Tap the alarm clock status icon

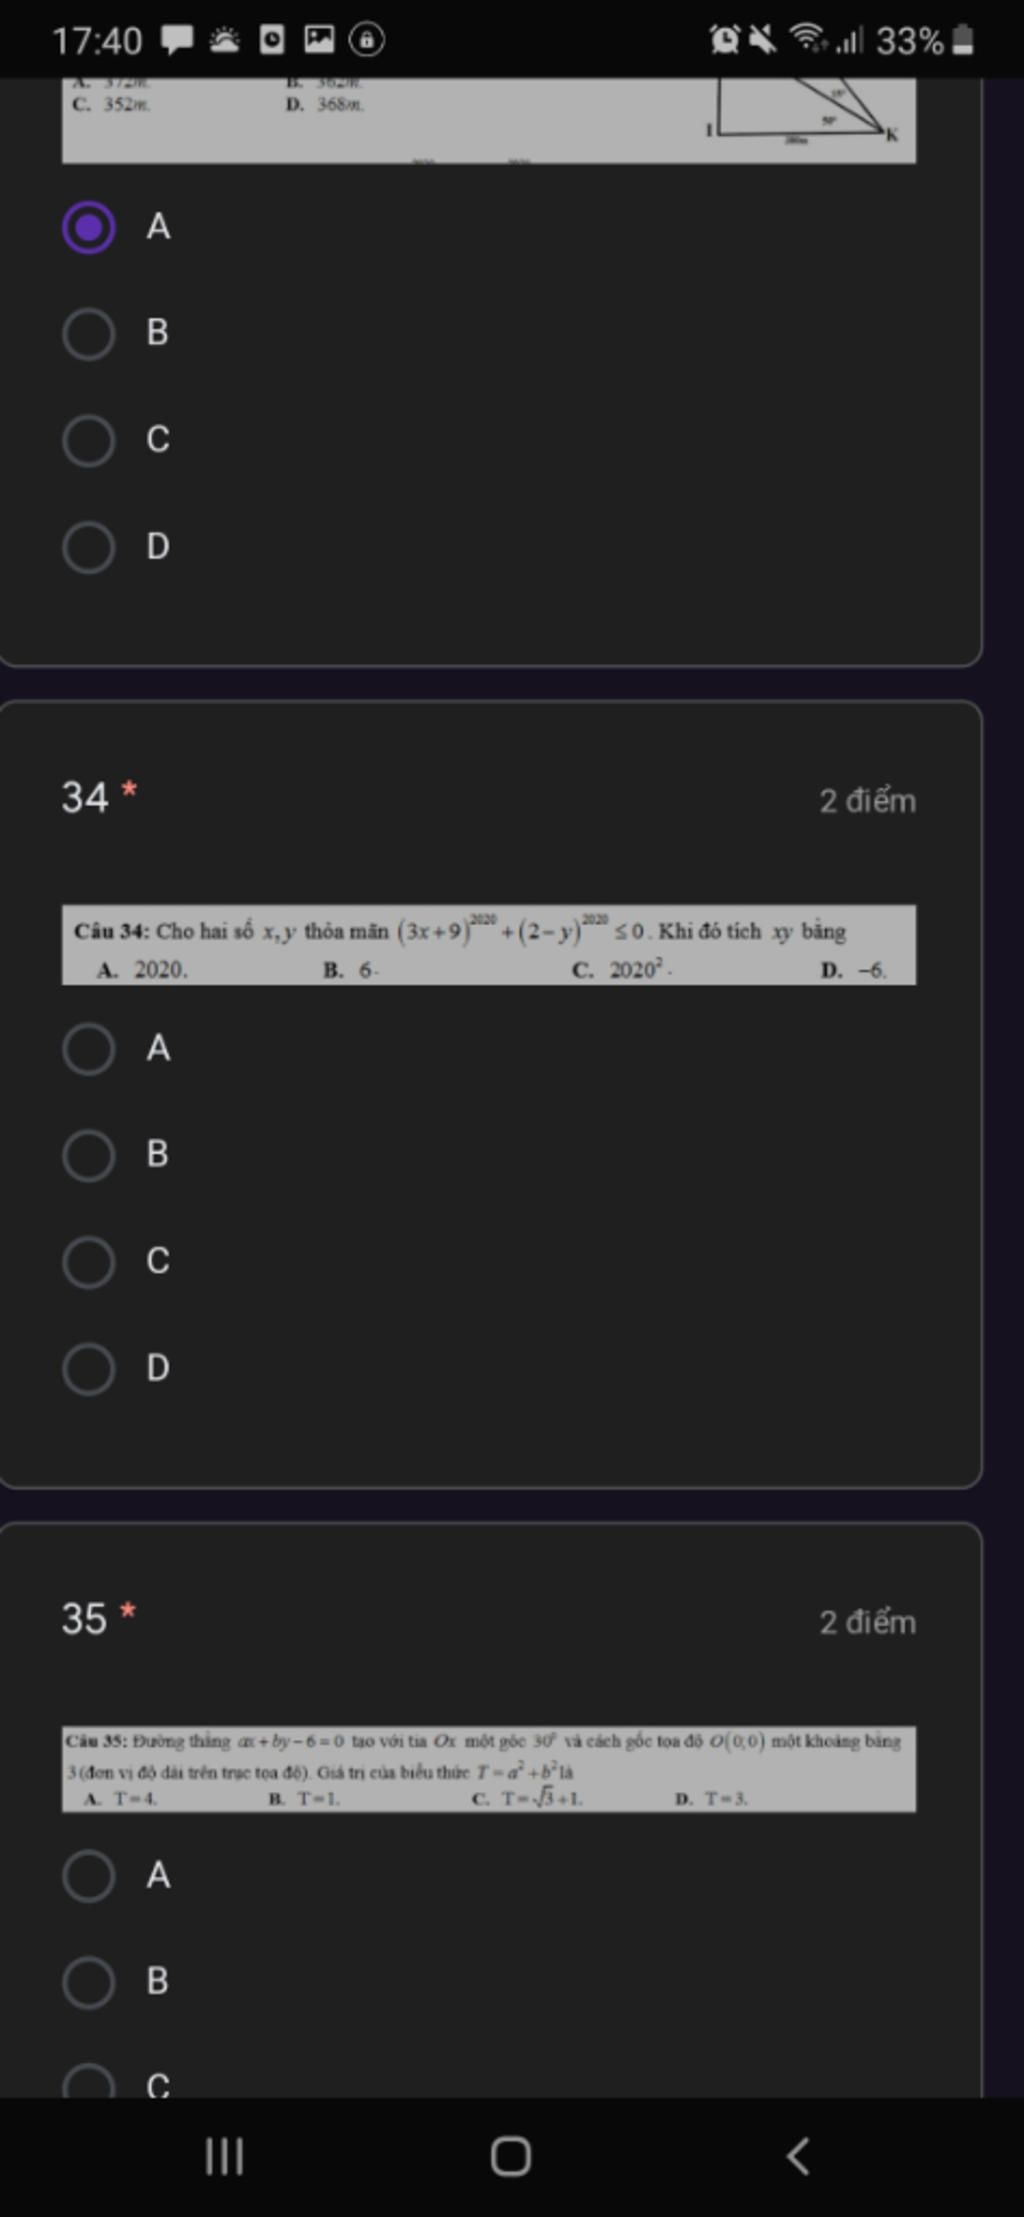tap(724, 40)
